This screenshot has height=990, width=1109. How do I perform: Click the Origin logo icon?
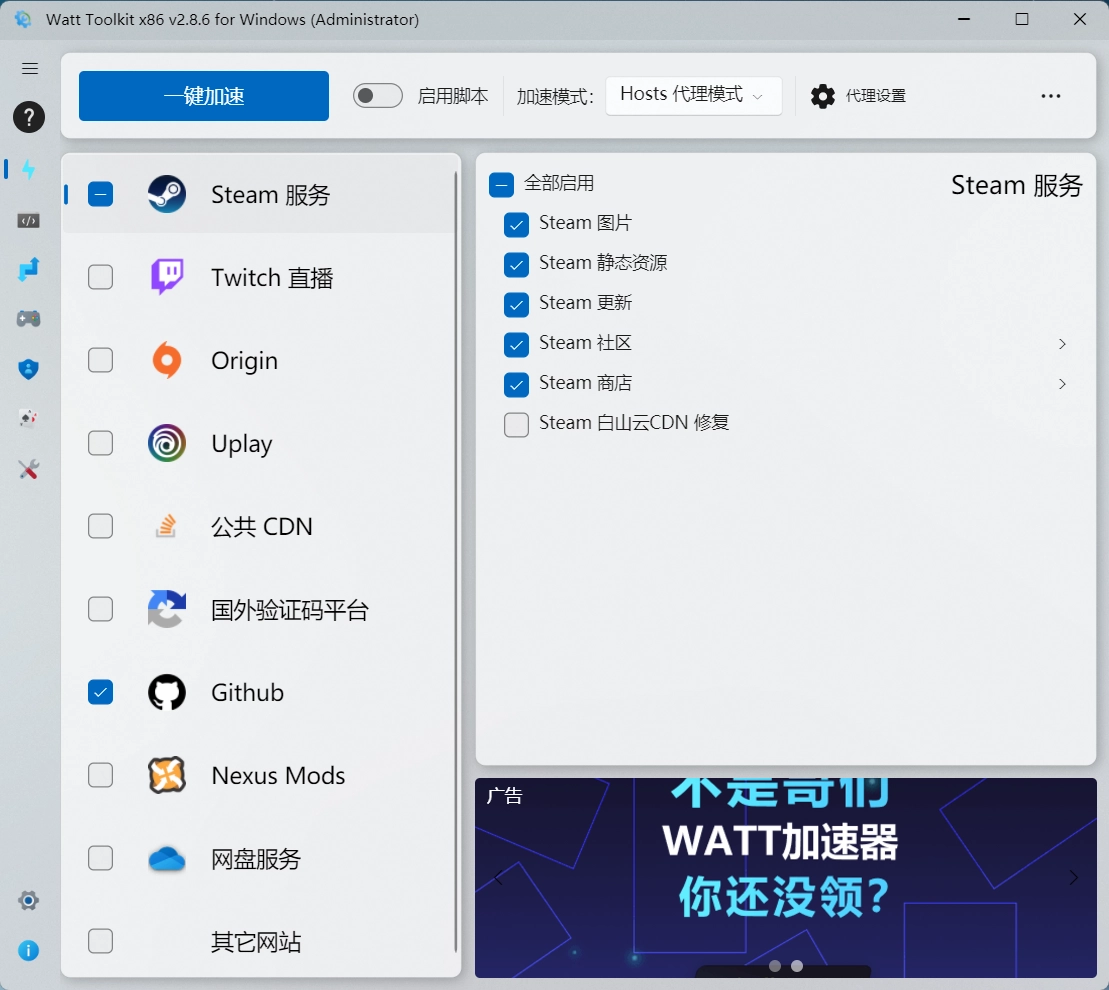coord(167,360)
